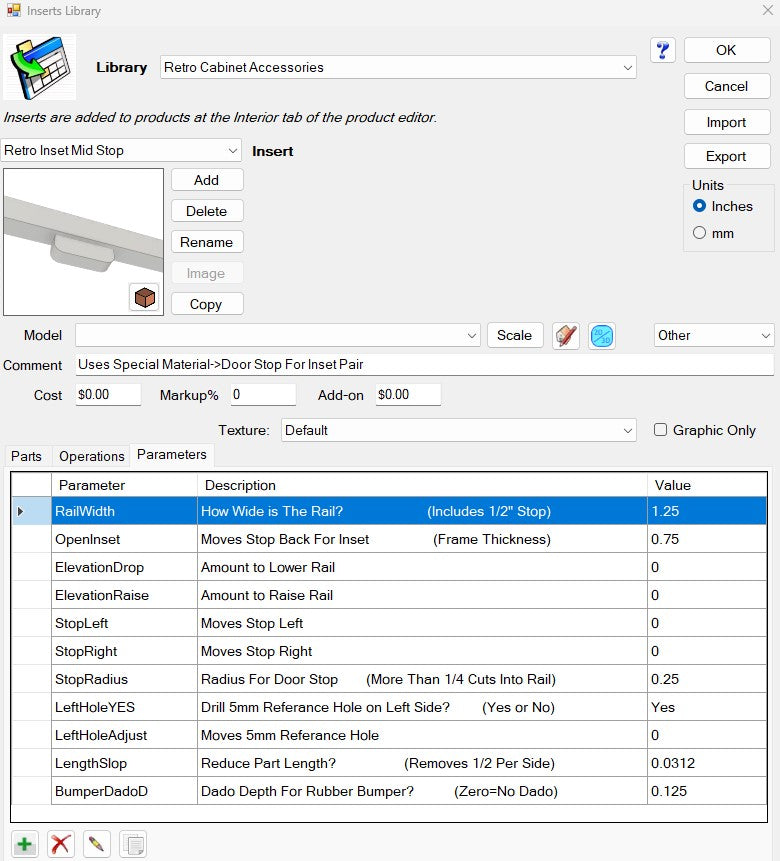The width and height of the screenshot is (780, 861).
Task: Enable the Graphic Only checkbox
Action: pos(660,430)
